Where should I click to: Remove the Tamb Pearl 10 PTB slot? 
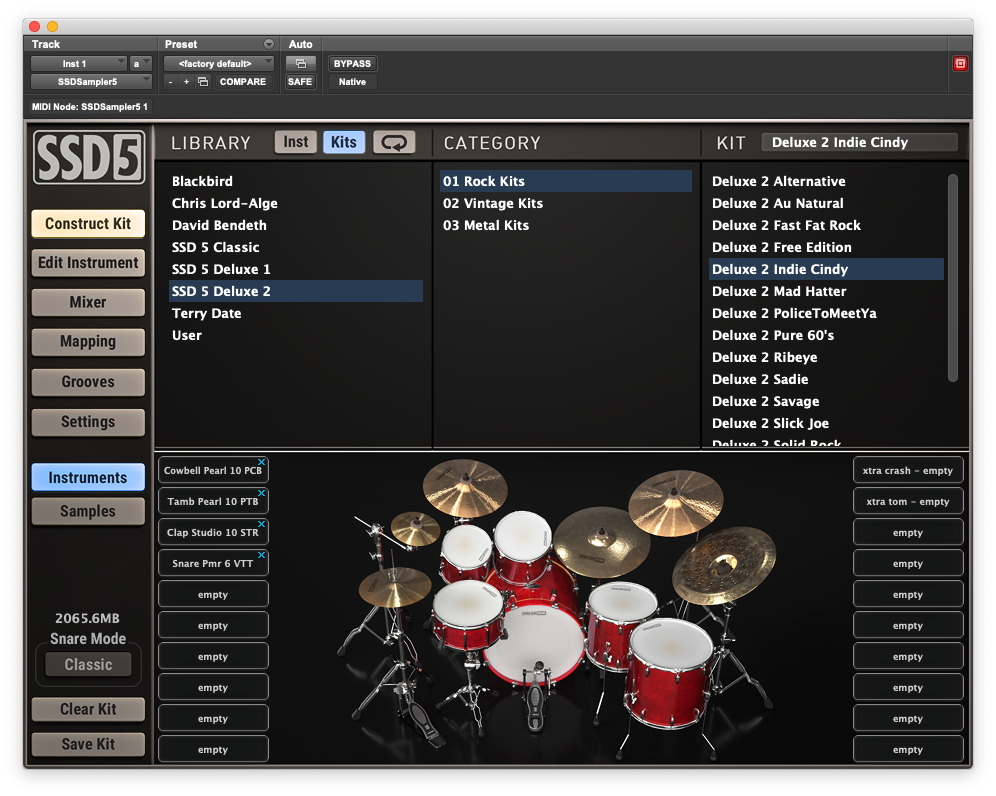coord(261,493)
